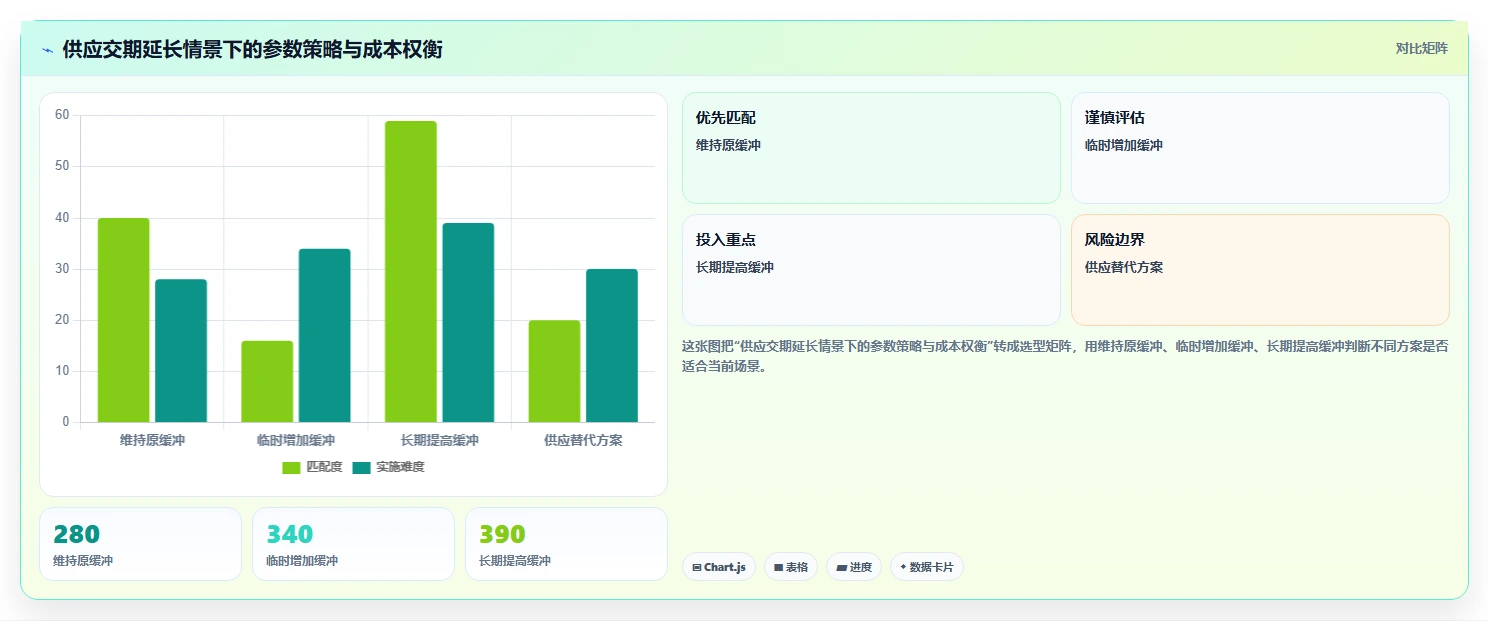
Task: Select the 匹配度 bar for 维持原缓冲
Action: pyautogui.click(x=123, y=320)
